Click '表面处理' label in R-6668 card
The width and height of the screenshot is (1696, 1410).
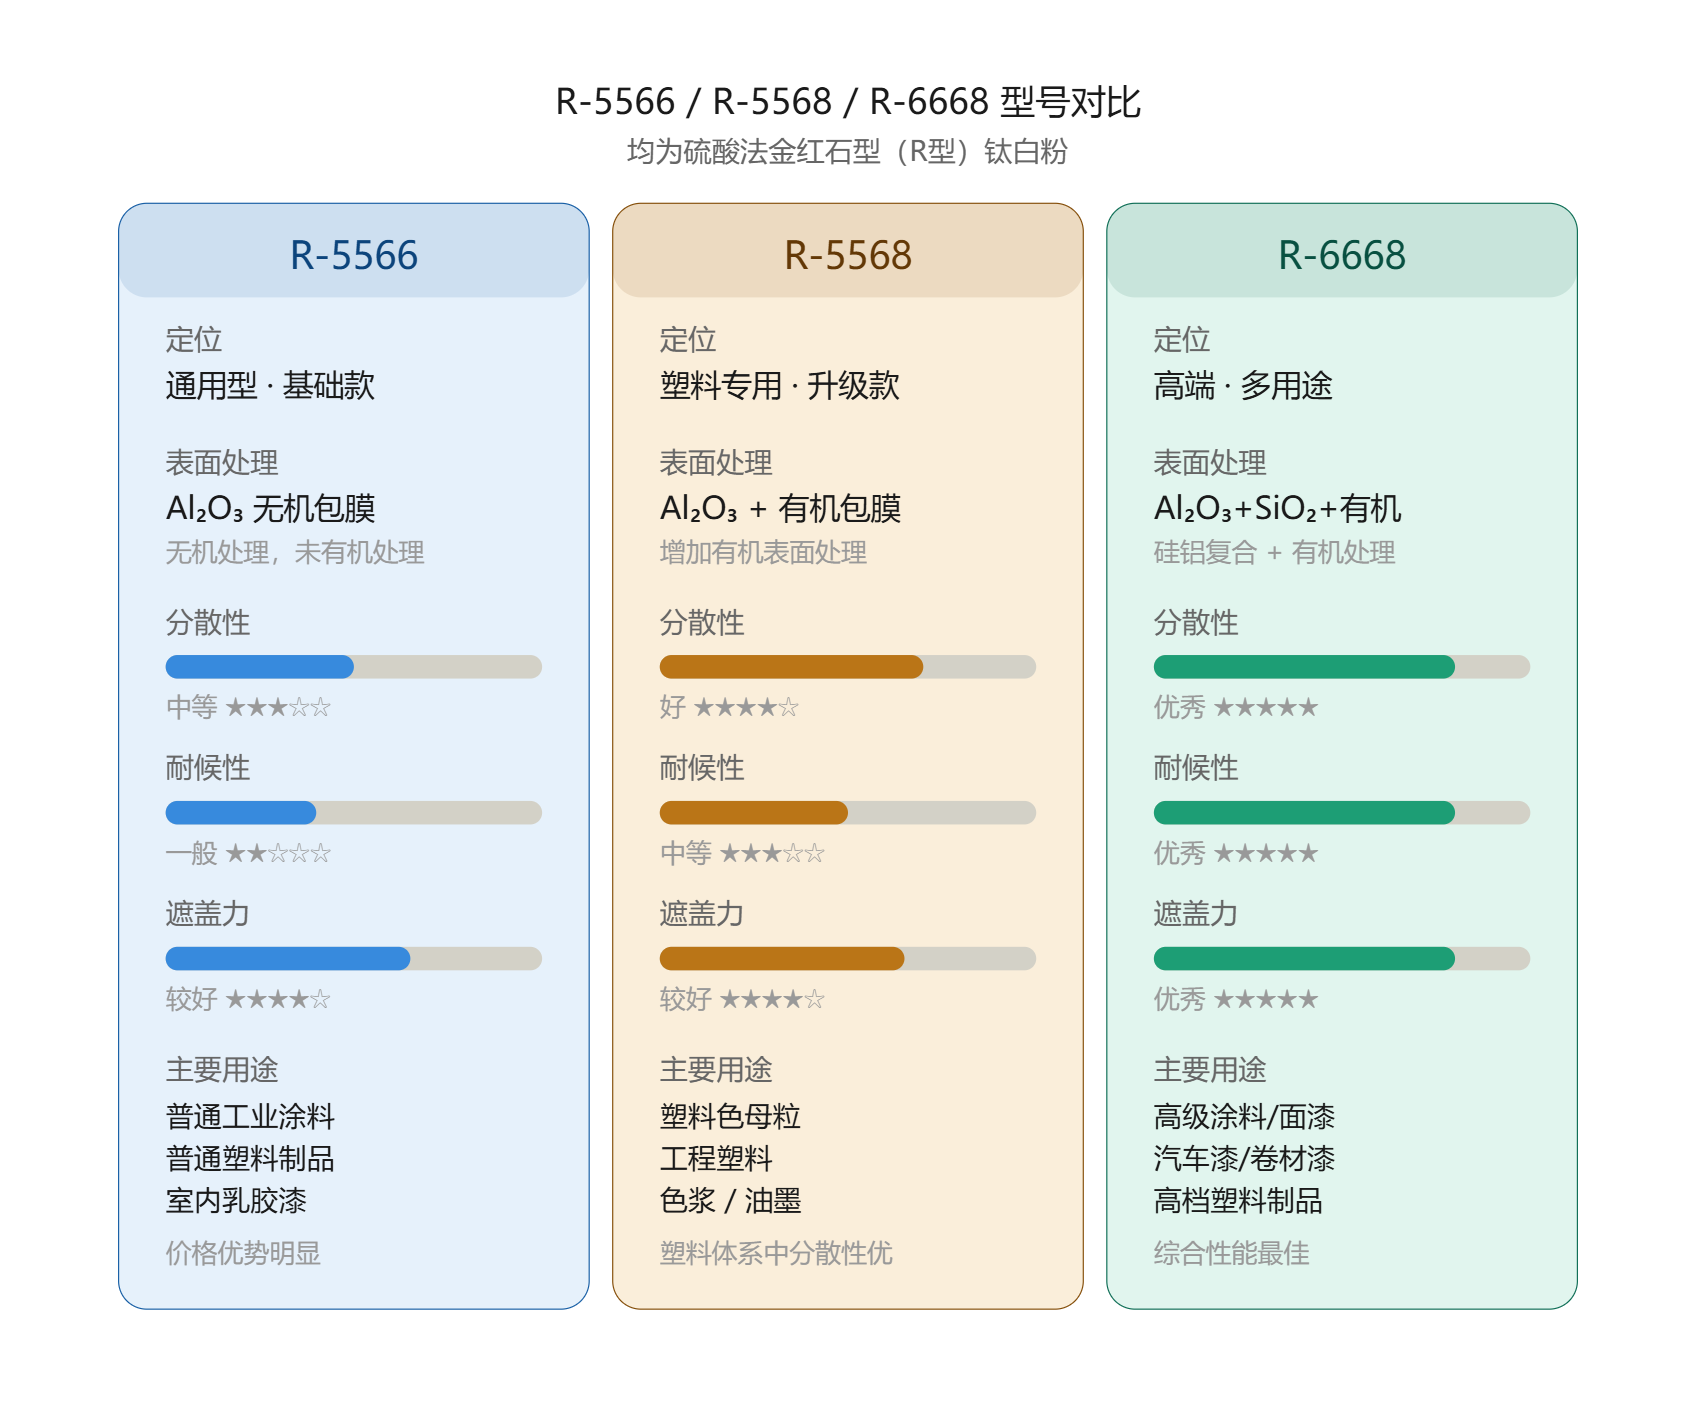coord(1210,463)
